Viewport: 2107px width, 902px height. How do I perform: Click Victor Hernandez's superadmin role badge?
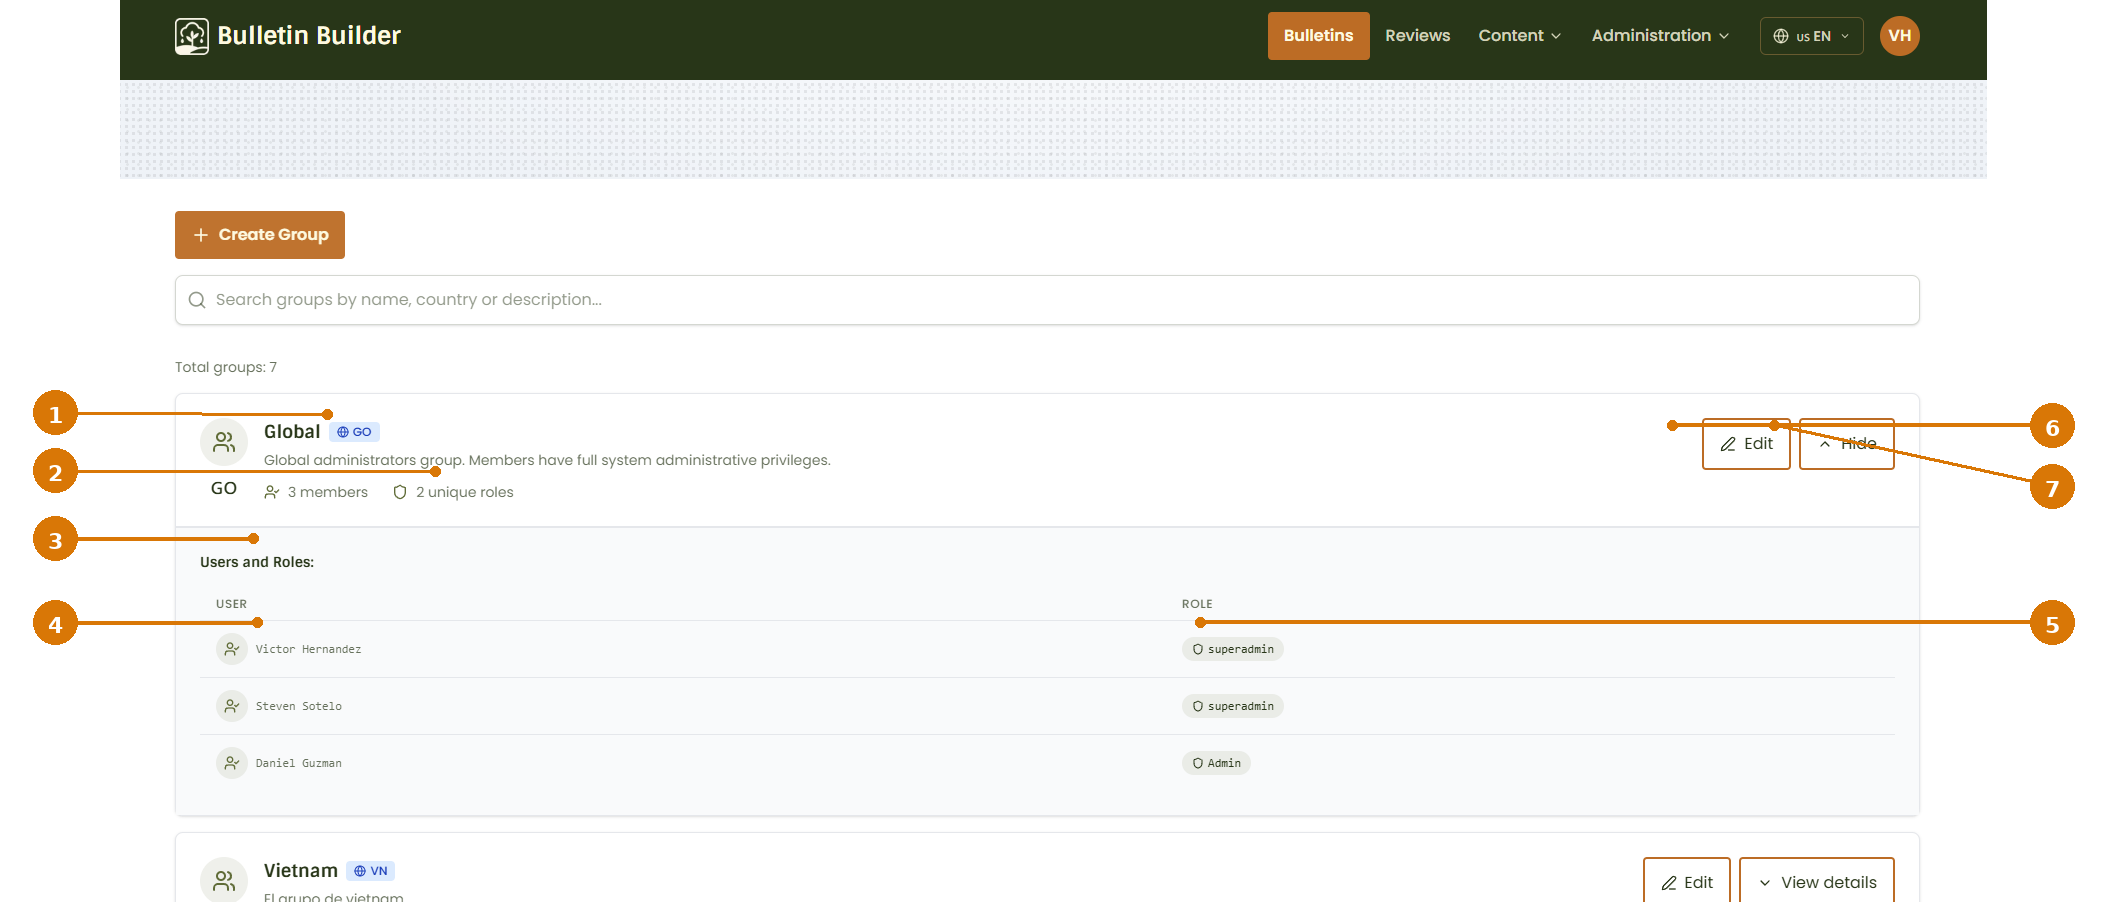tap(1232, 649)
